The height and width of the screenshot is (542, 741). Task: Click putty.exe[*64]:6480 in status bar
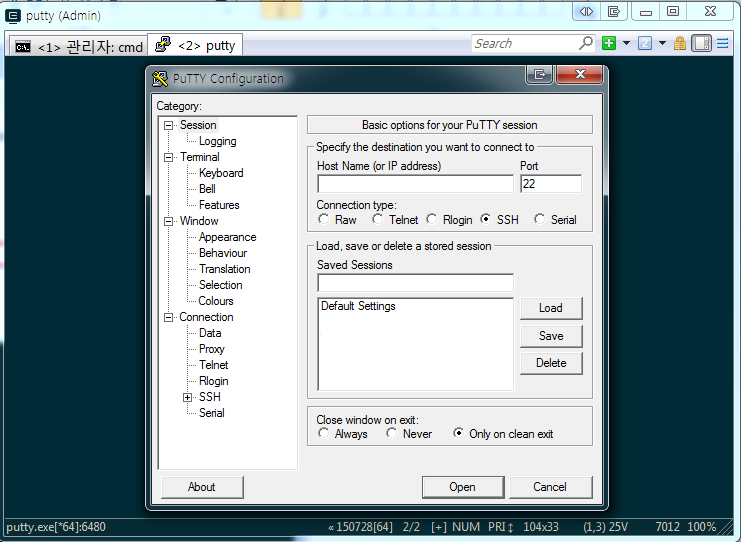[x=56, y=527]
